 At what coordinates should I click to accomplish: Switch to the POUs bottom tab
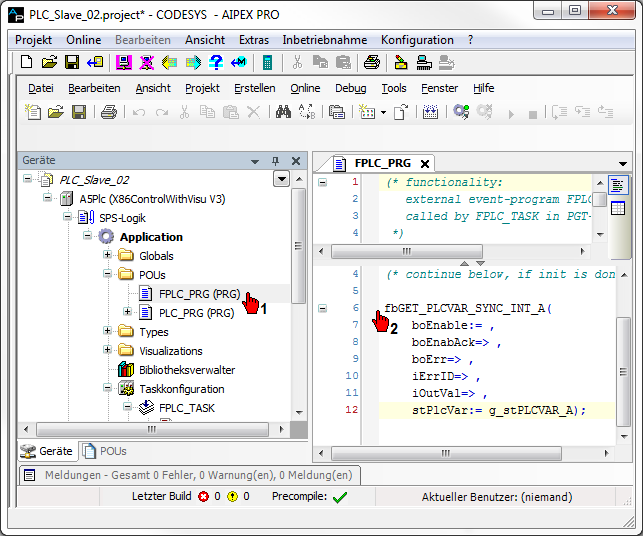(105, 451)
